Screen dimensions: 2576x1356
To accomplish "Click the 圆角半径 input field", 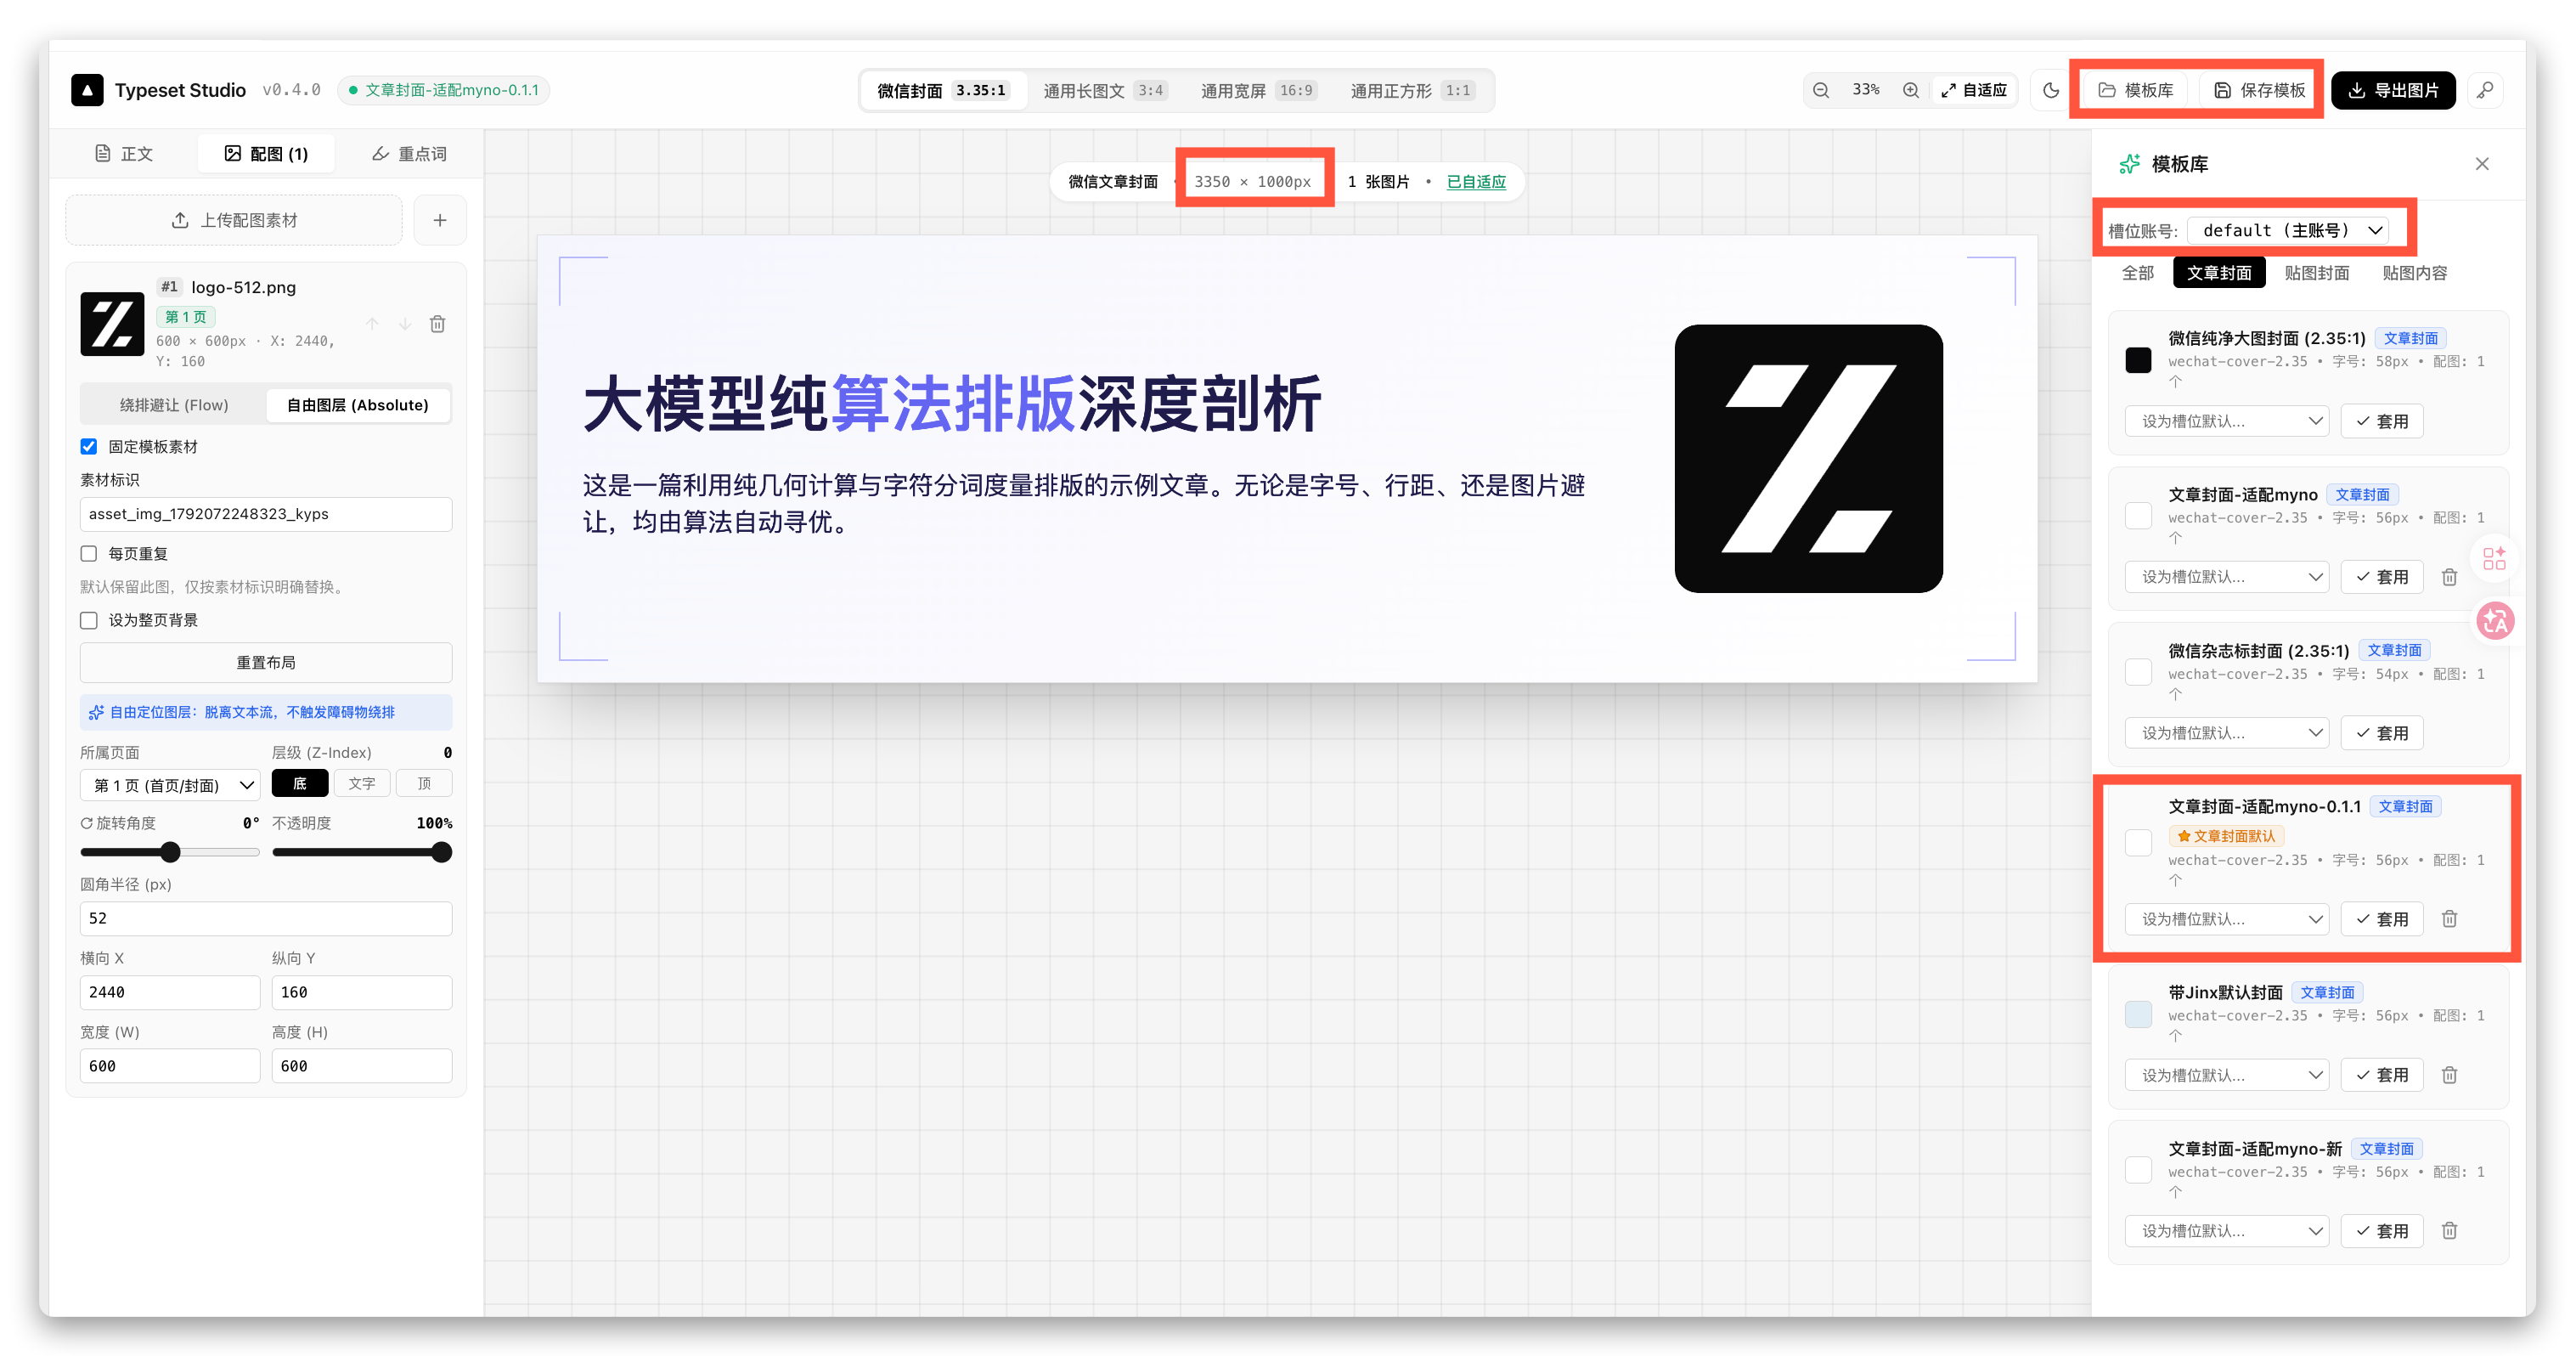I will point(266,918).
